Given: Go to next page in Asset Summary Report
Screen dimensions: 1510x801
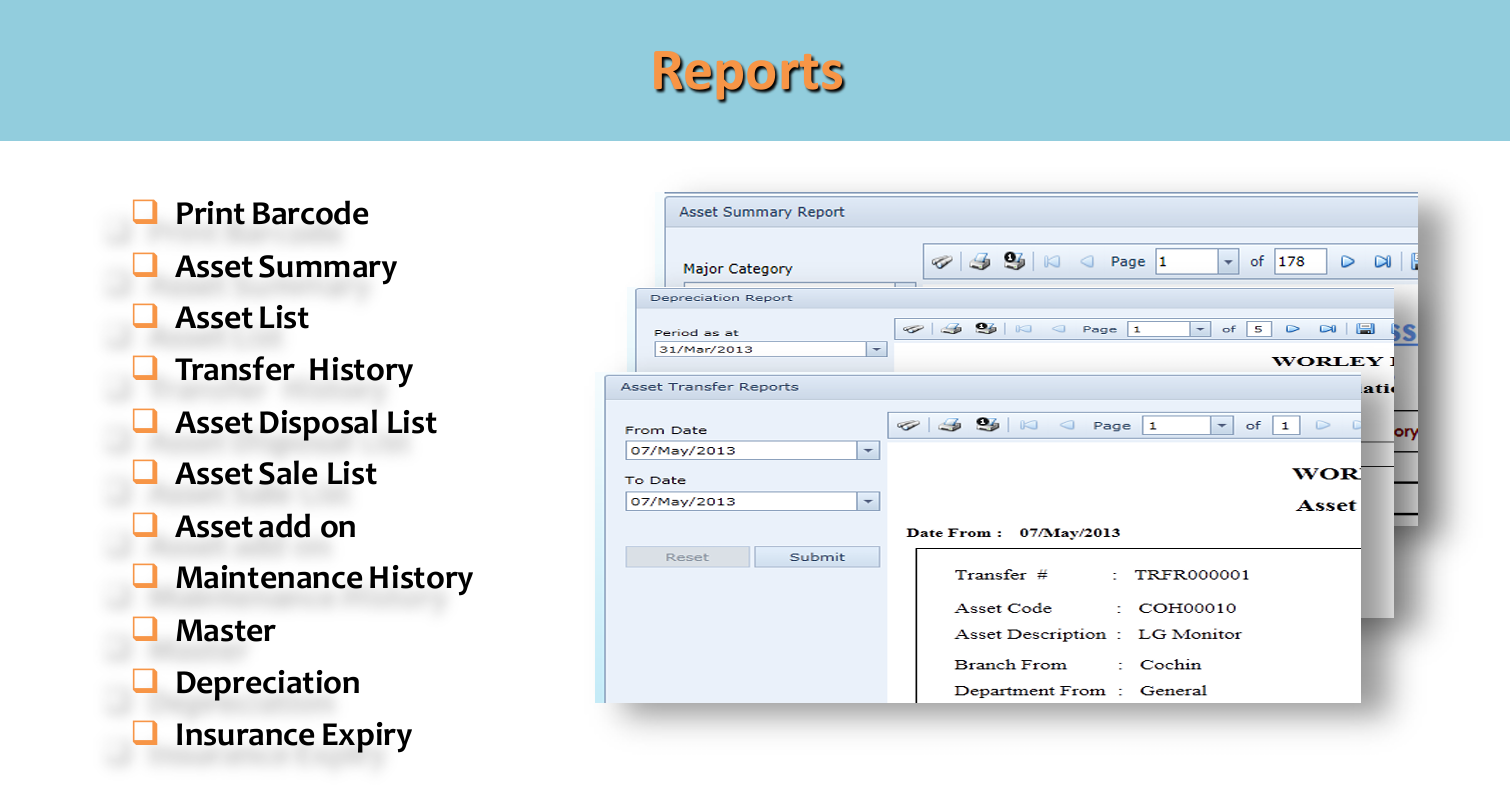Looking at the screenshot, I should (1347, 262).
